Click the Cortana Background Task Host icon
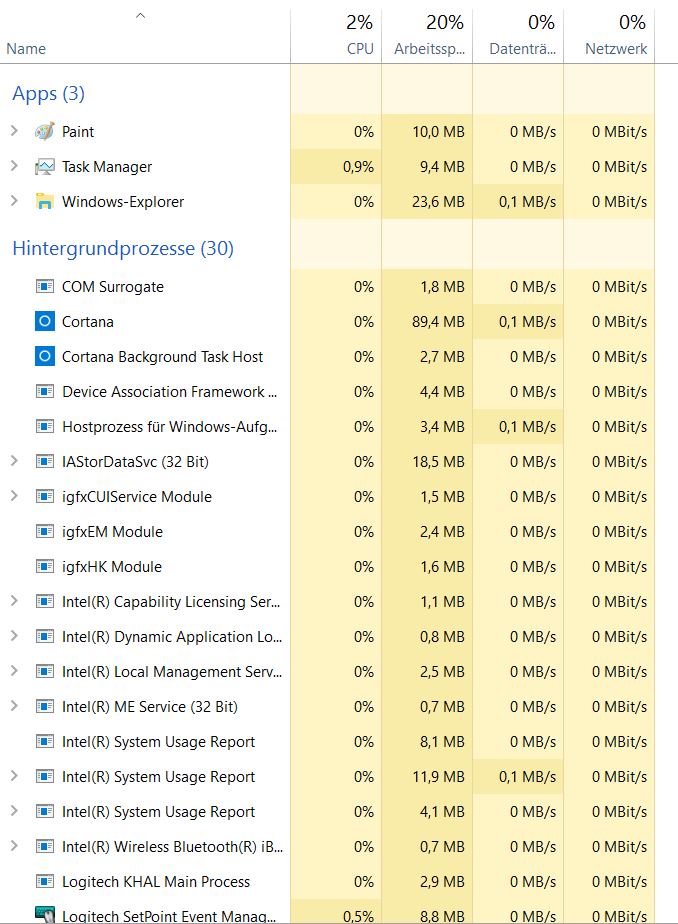Image resolution: width=678 pixels, height=924 pixels. [44, 357]
